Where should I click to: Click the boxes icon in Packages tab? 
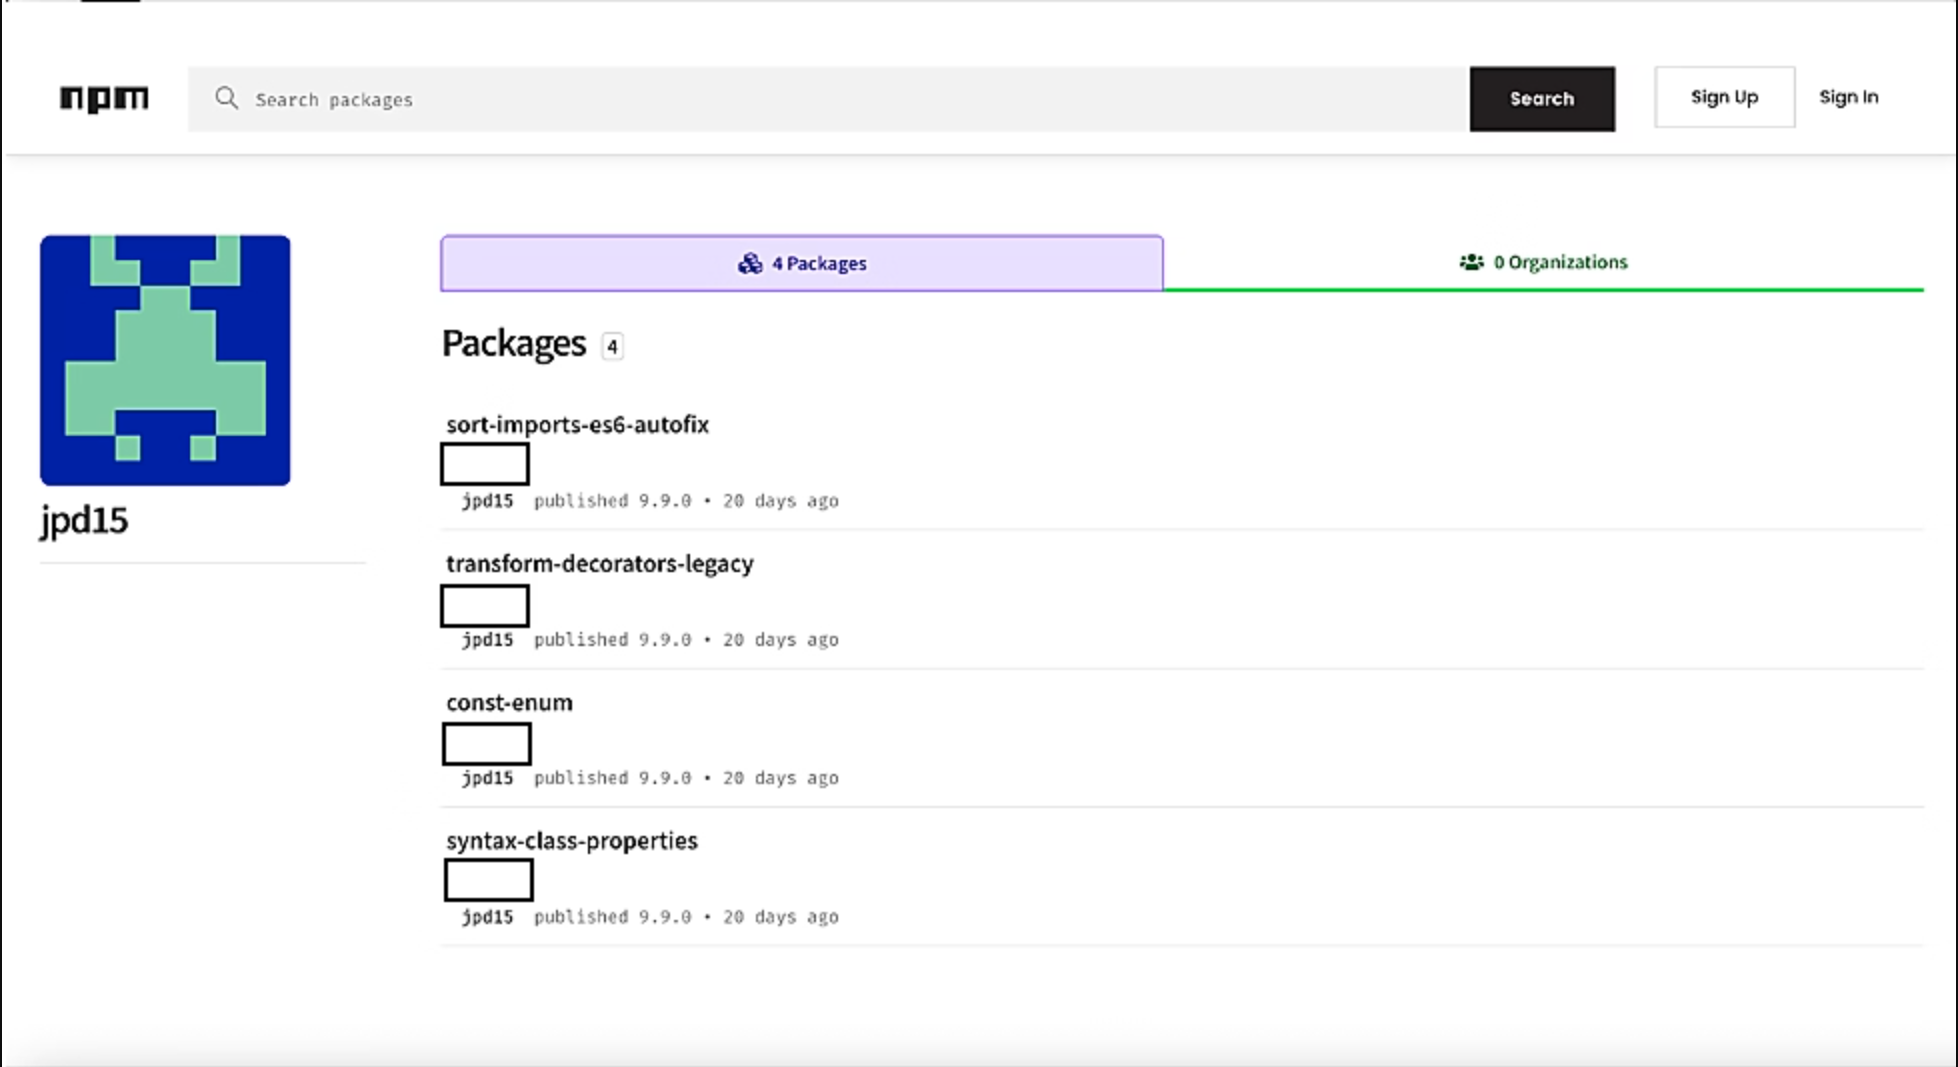[750, 263]
